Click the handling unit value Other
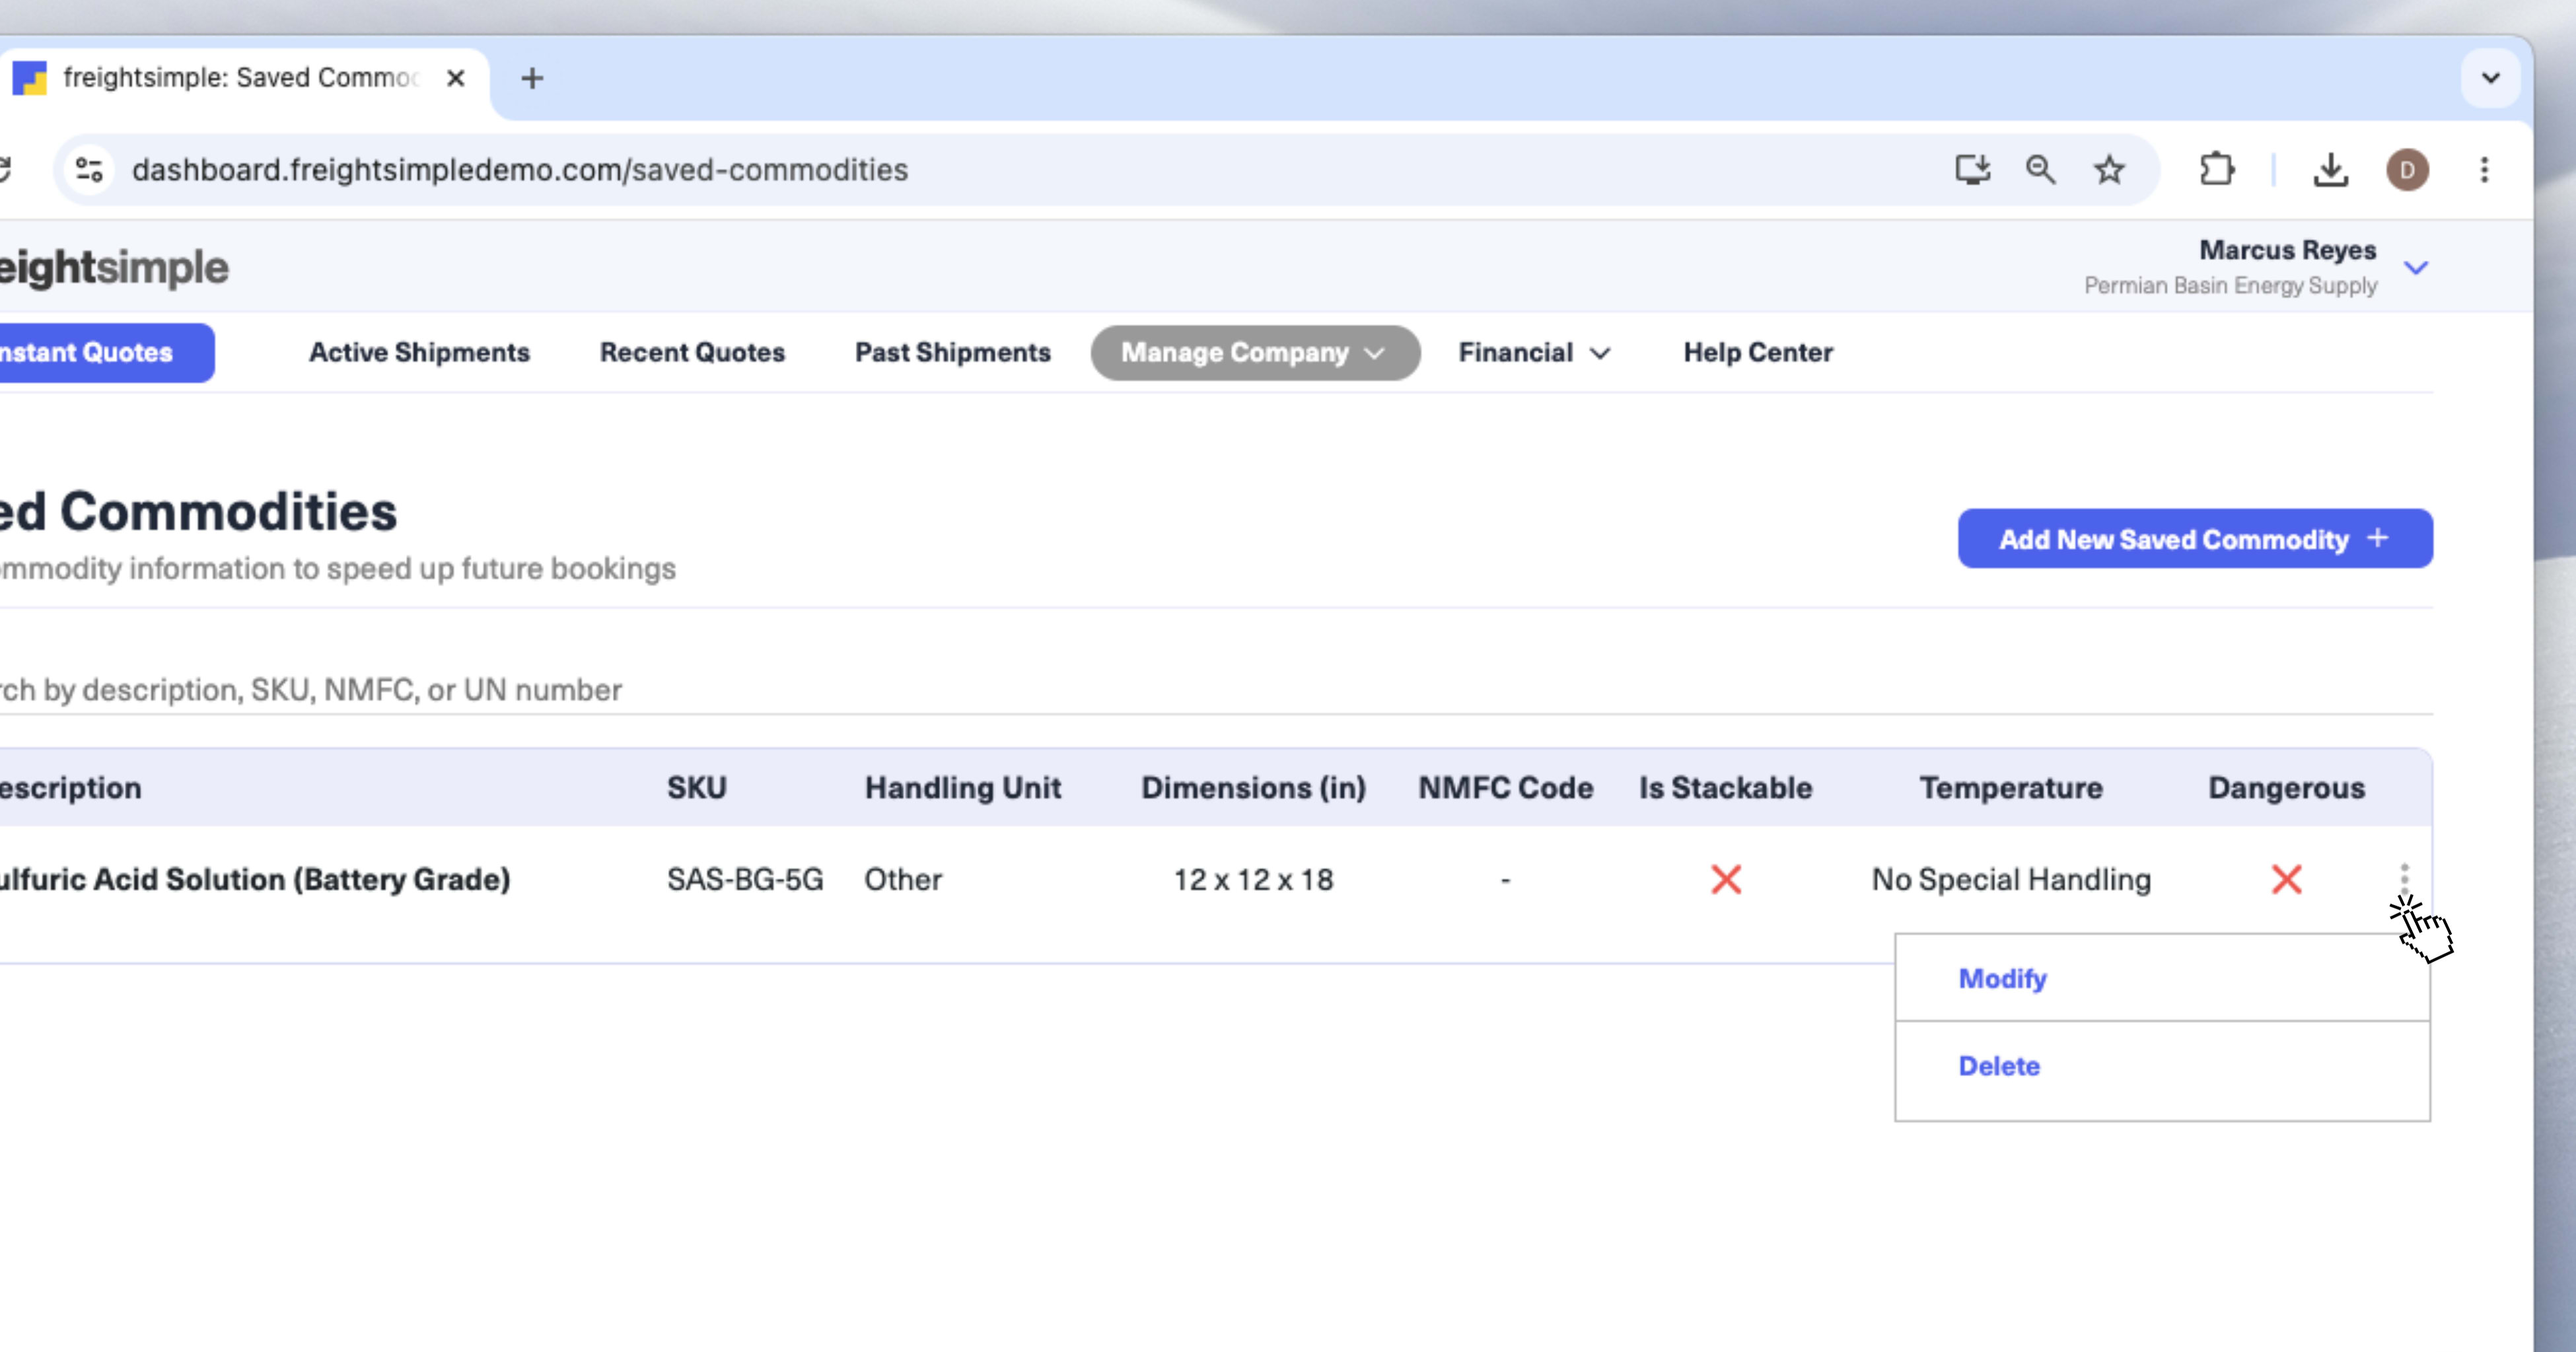The height and width of the screenshot is (1352, 2576). [903, 880]
